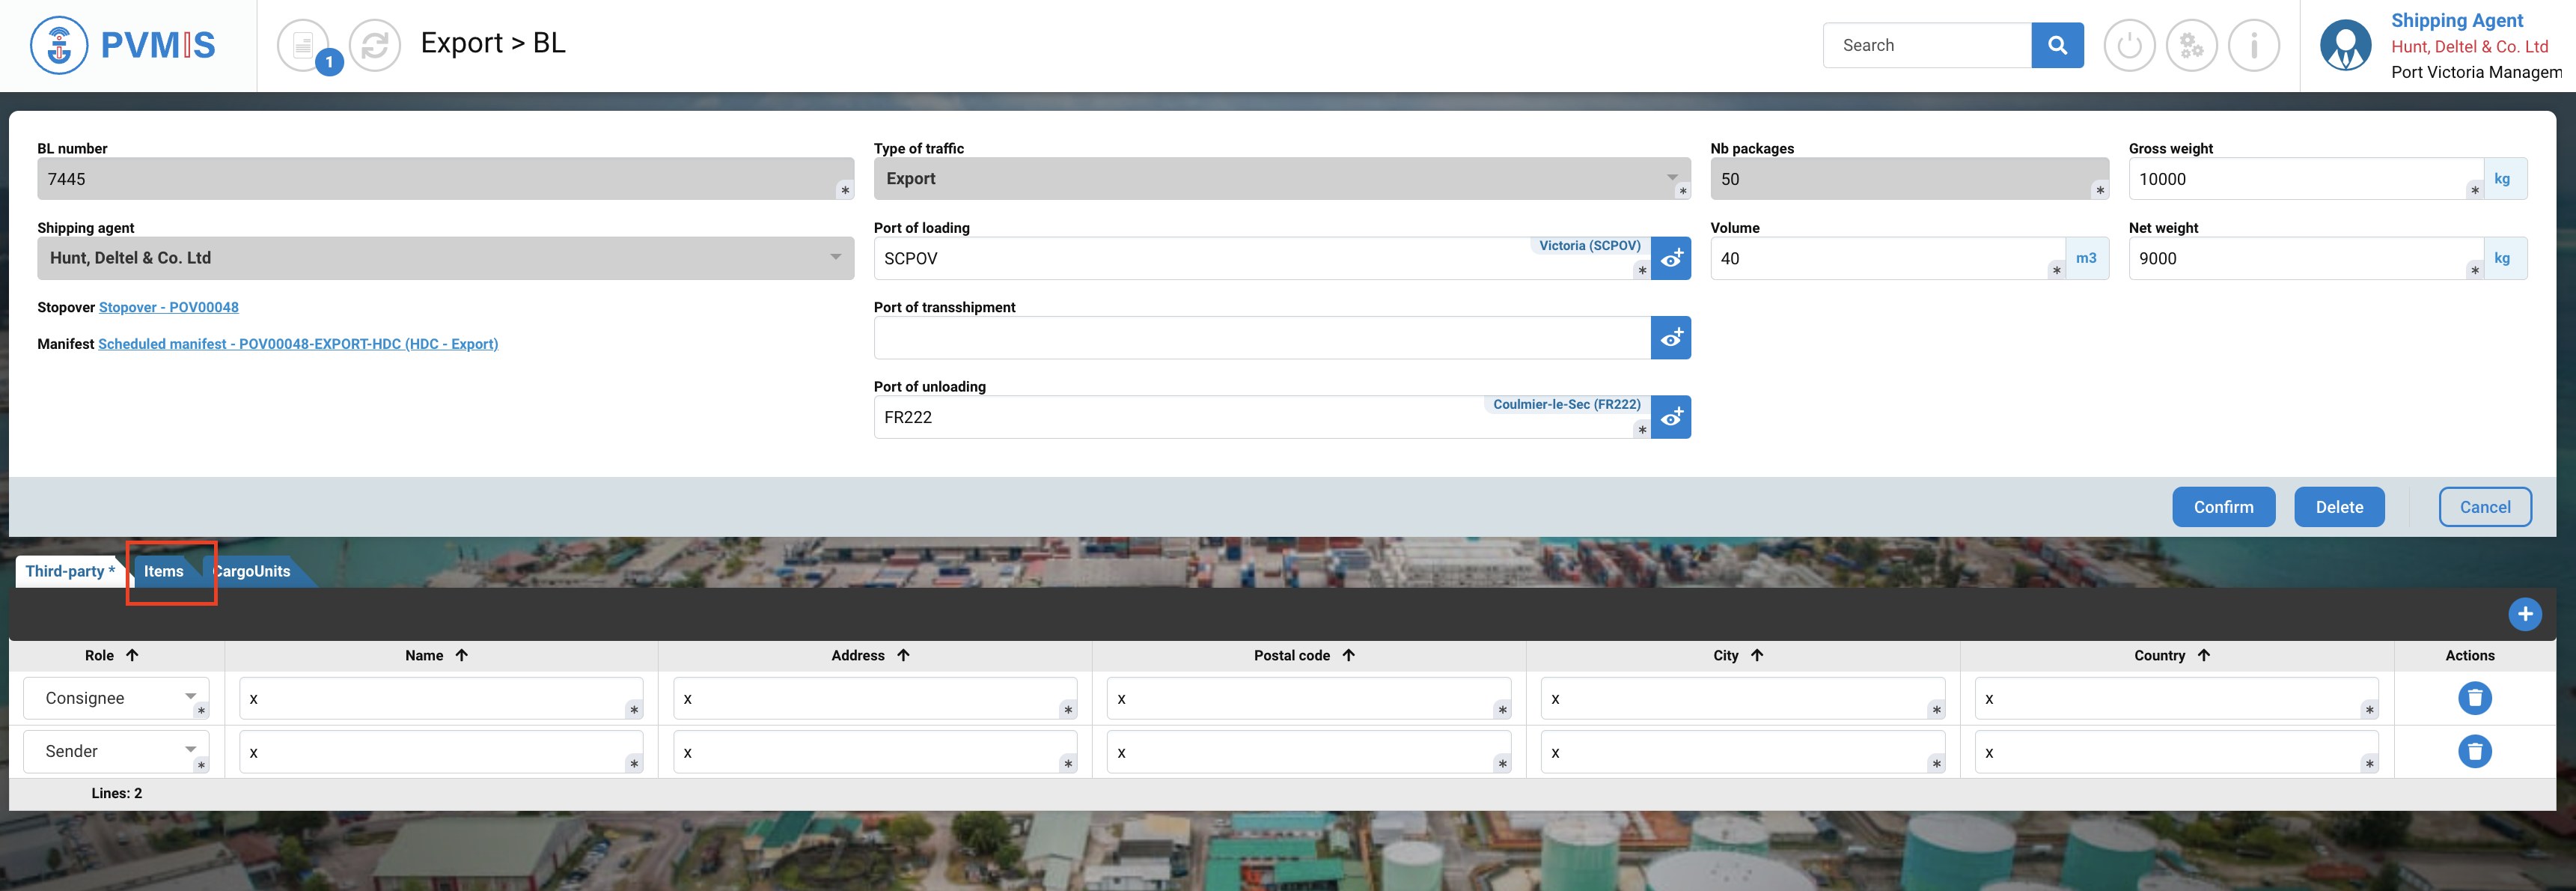Open the settings gears icon
2576x891 pixels.
pos(2191,45)
